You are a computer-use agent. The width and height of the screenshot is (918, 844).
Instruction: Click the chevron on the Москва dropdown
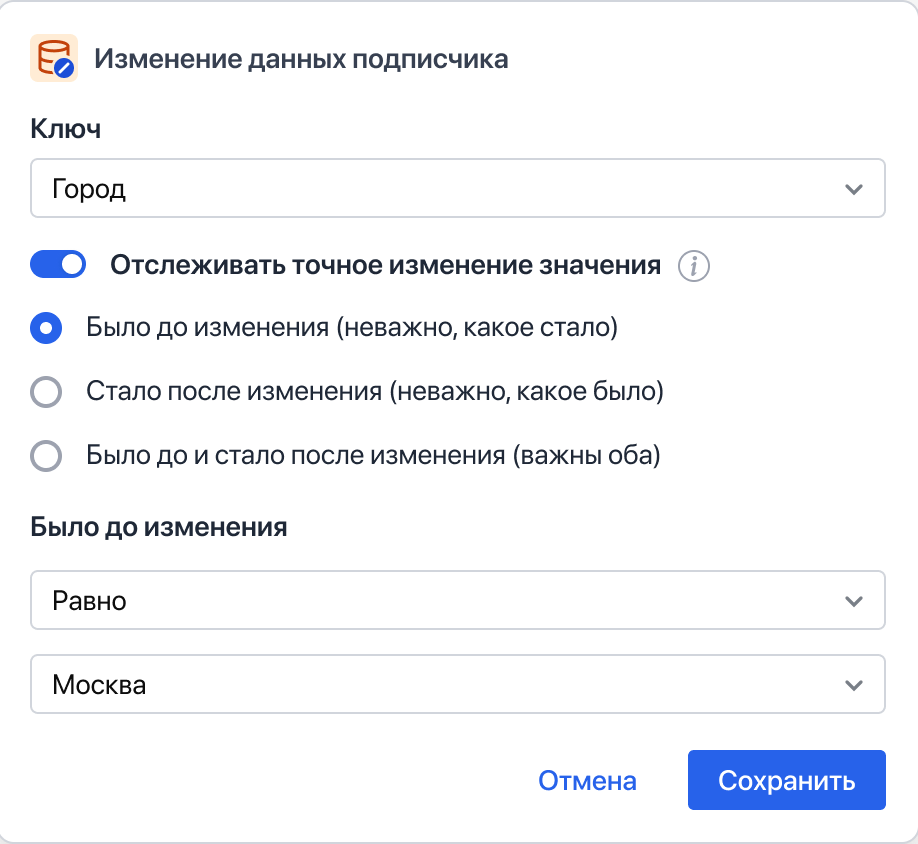click(x=855, y=684)
